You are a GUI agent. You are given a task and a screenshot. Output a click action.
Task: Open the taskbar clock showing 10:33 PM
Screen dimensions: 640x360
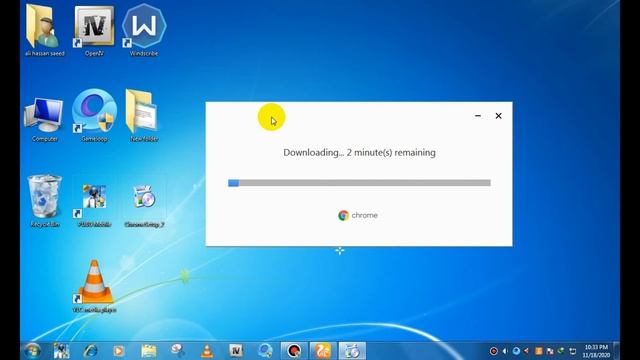point(596,351)
